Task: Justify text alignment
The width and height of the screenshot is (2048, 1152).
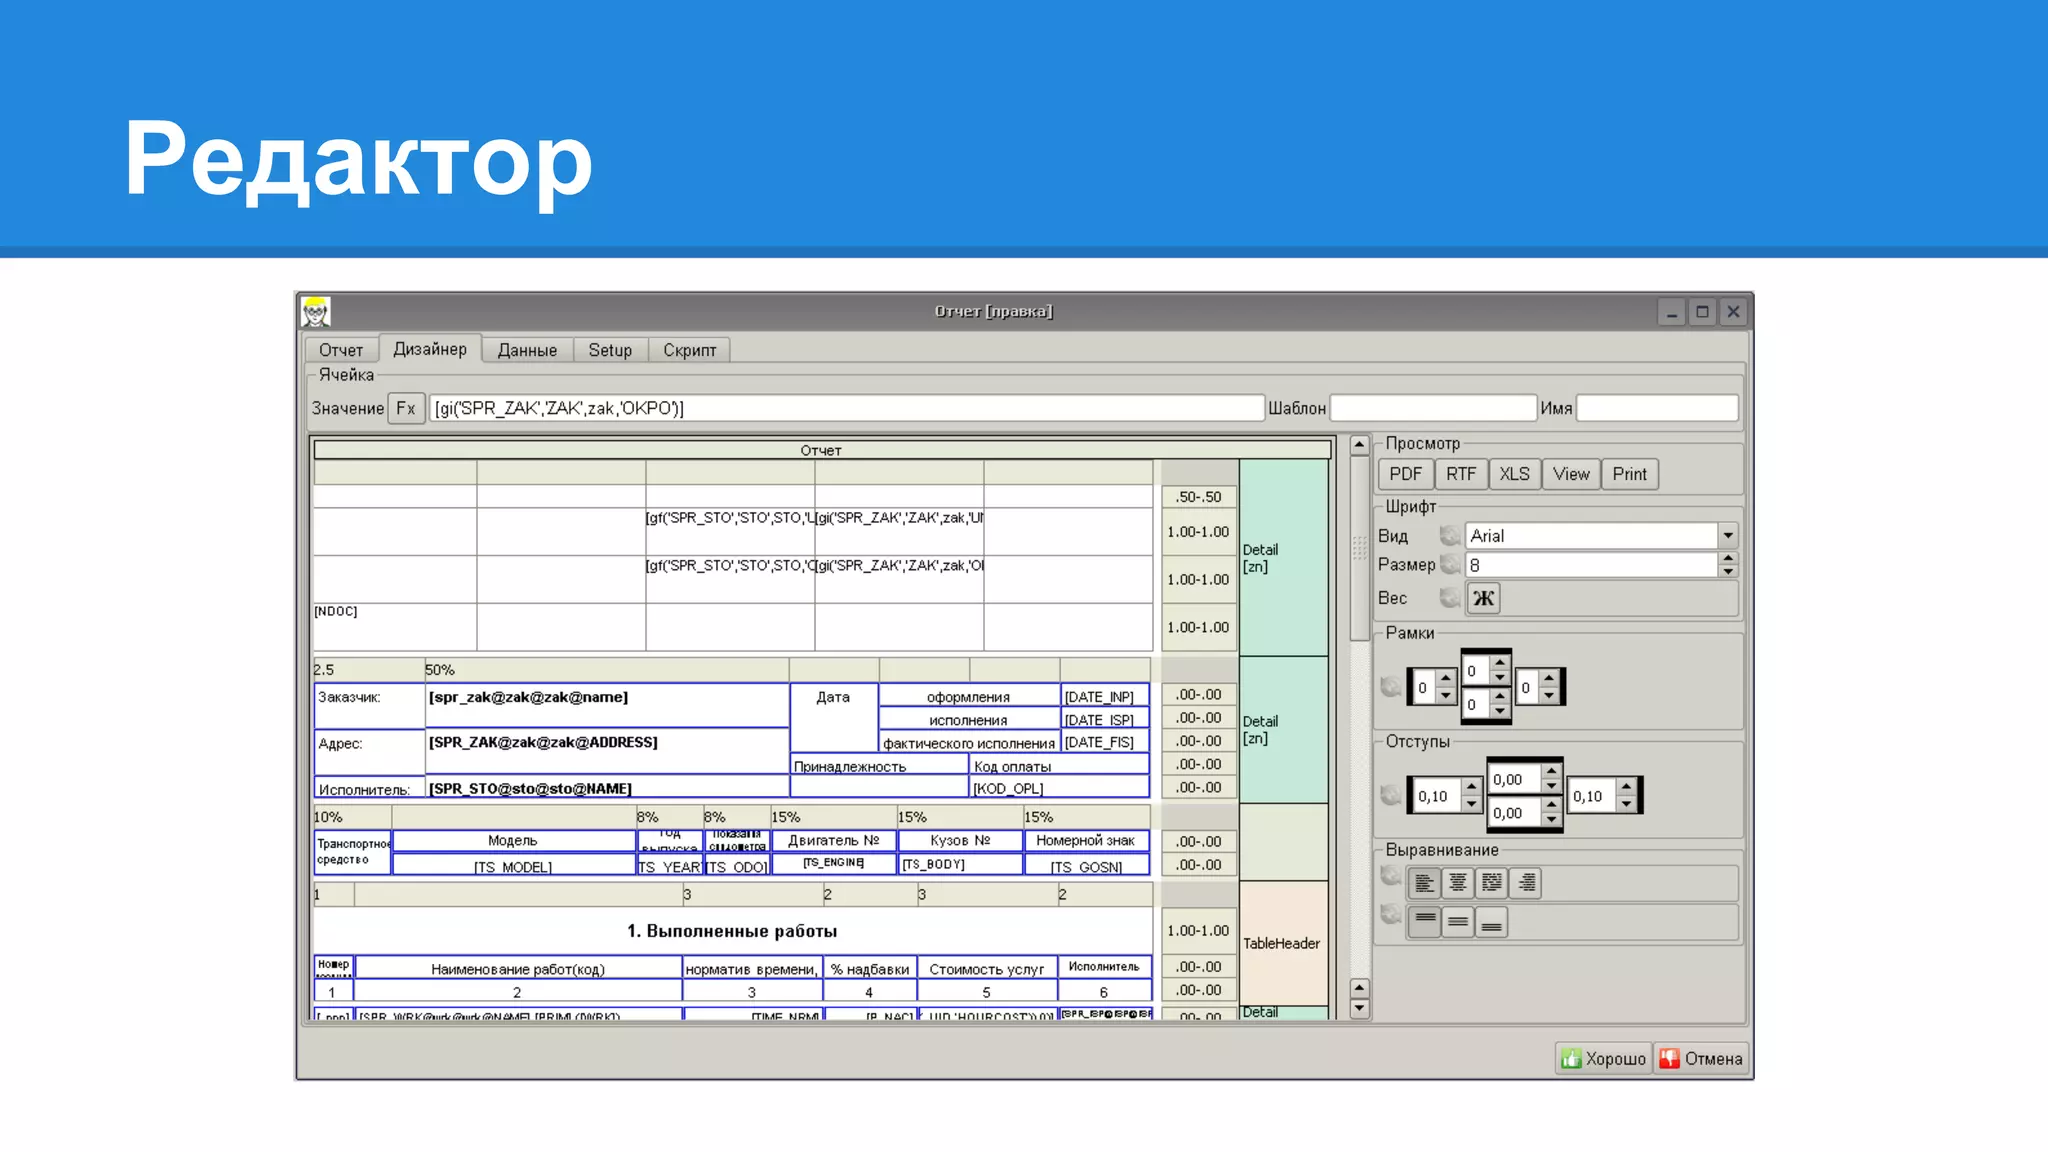Action: 1491,883
